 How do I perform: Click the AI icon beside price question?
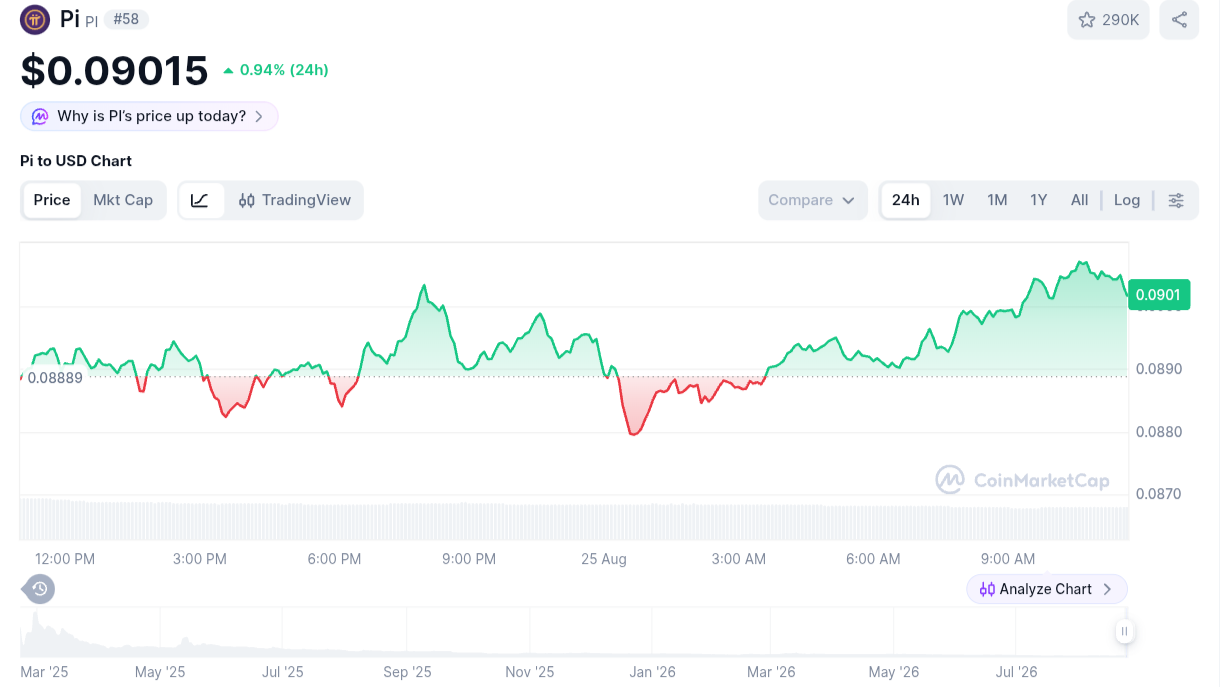click(x=40, y=116)
